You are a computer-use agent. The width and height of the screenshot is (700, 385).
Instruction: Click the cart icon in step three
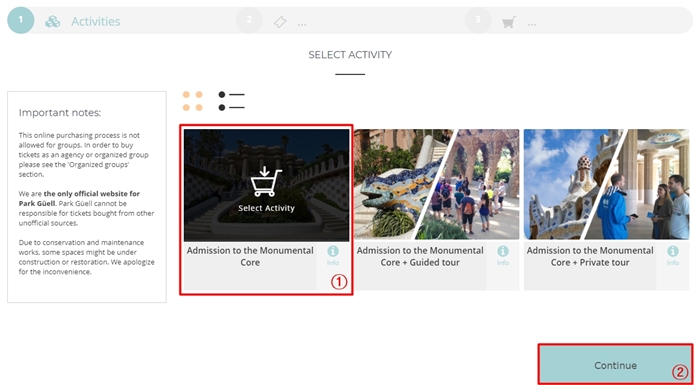click(509, 22)
